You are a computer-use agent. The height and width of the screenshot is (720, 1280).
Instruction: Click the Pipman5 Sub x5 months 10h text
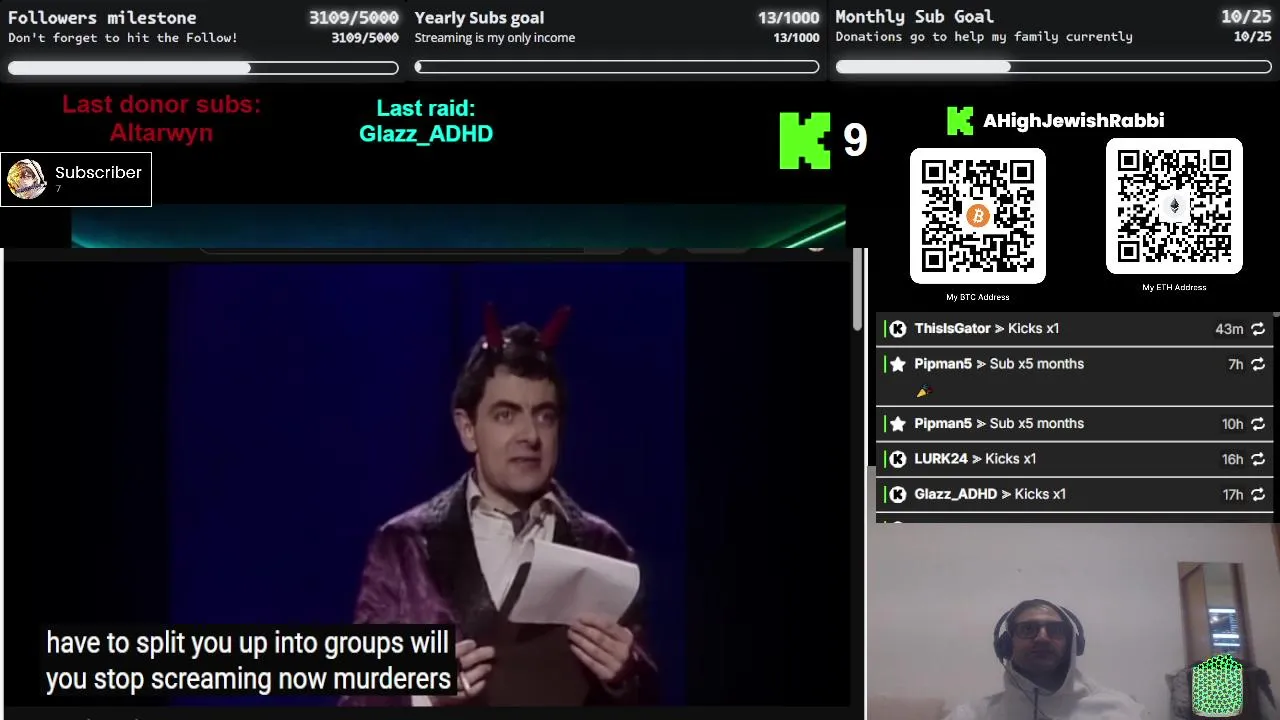(999, 424)
